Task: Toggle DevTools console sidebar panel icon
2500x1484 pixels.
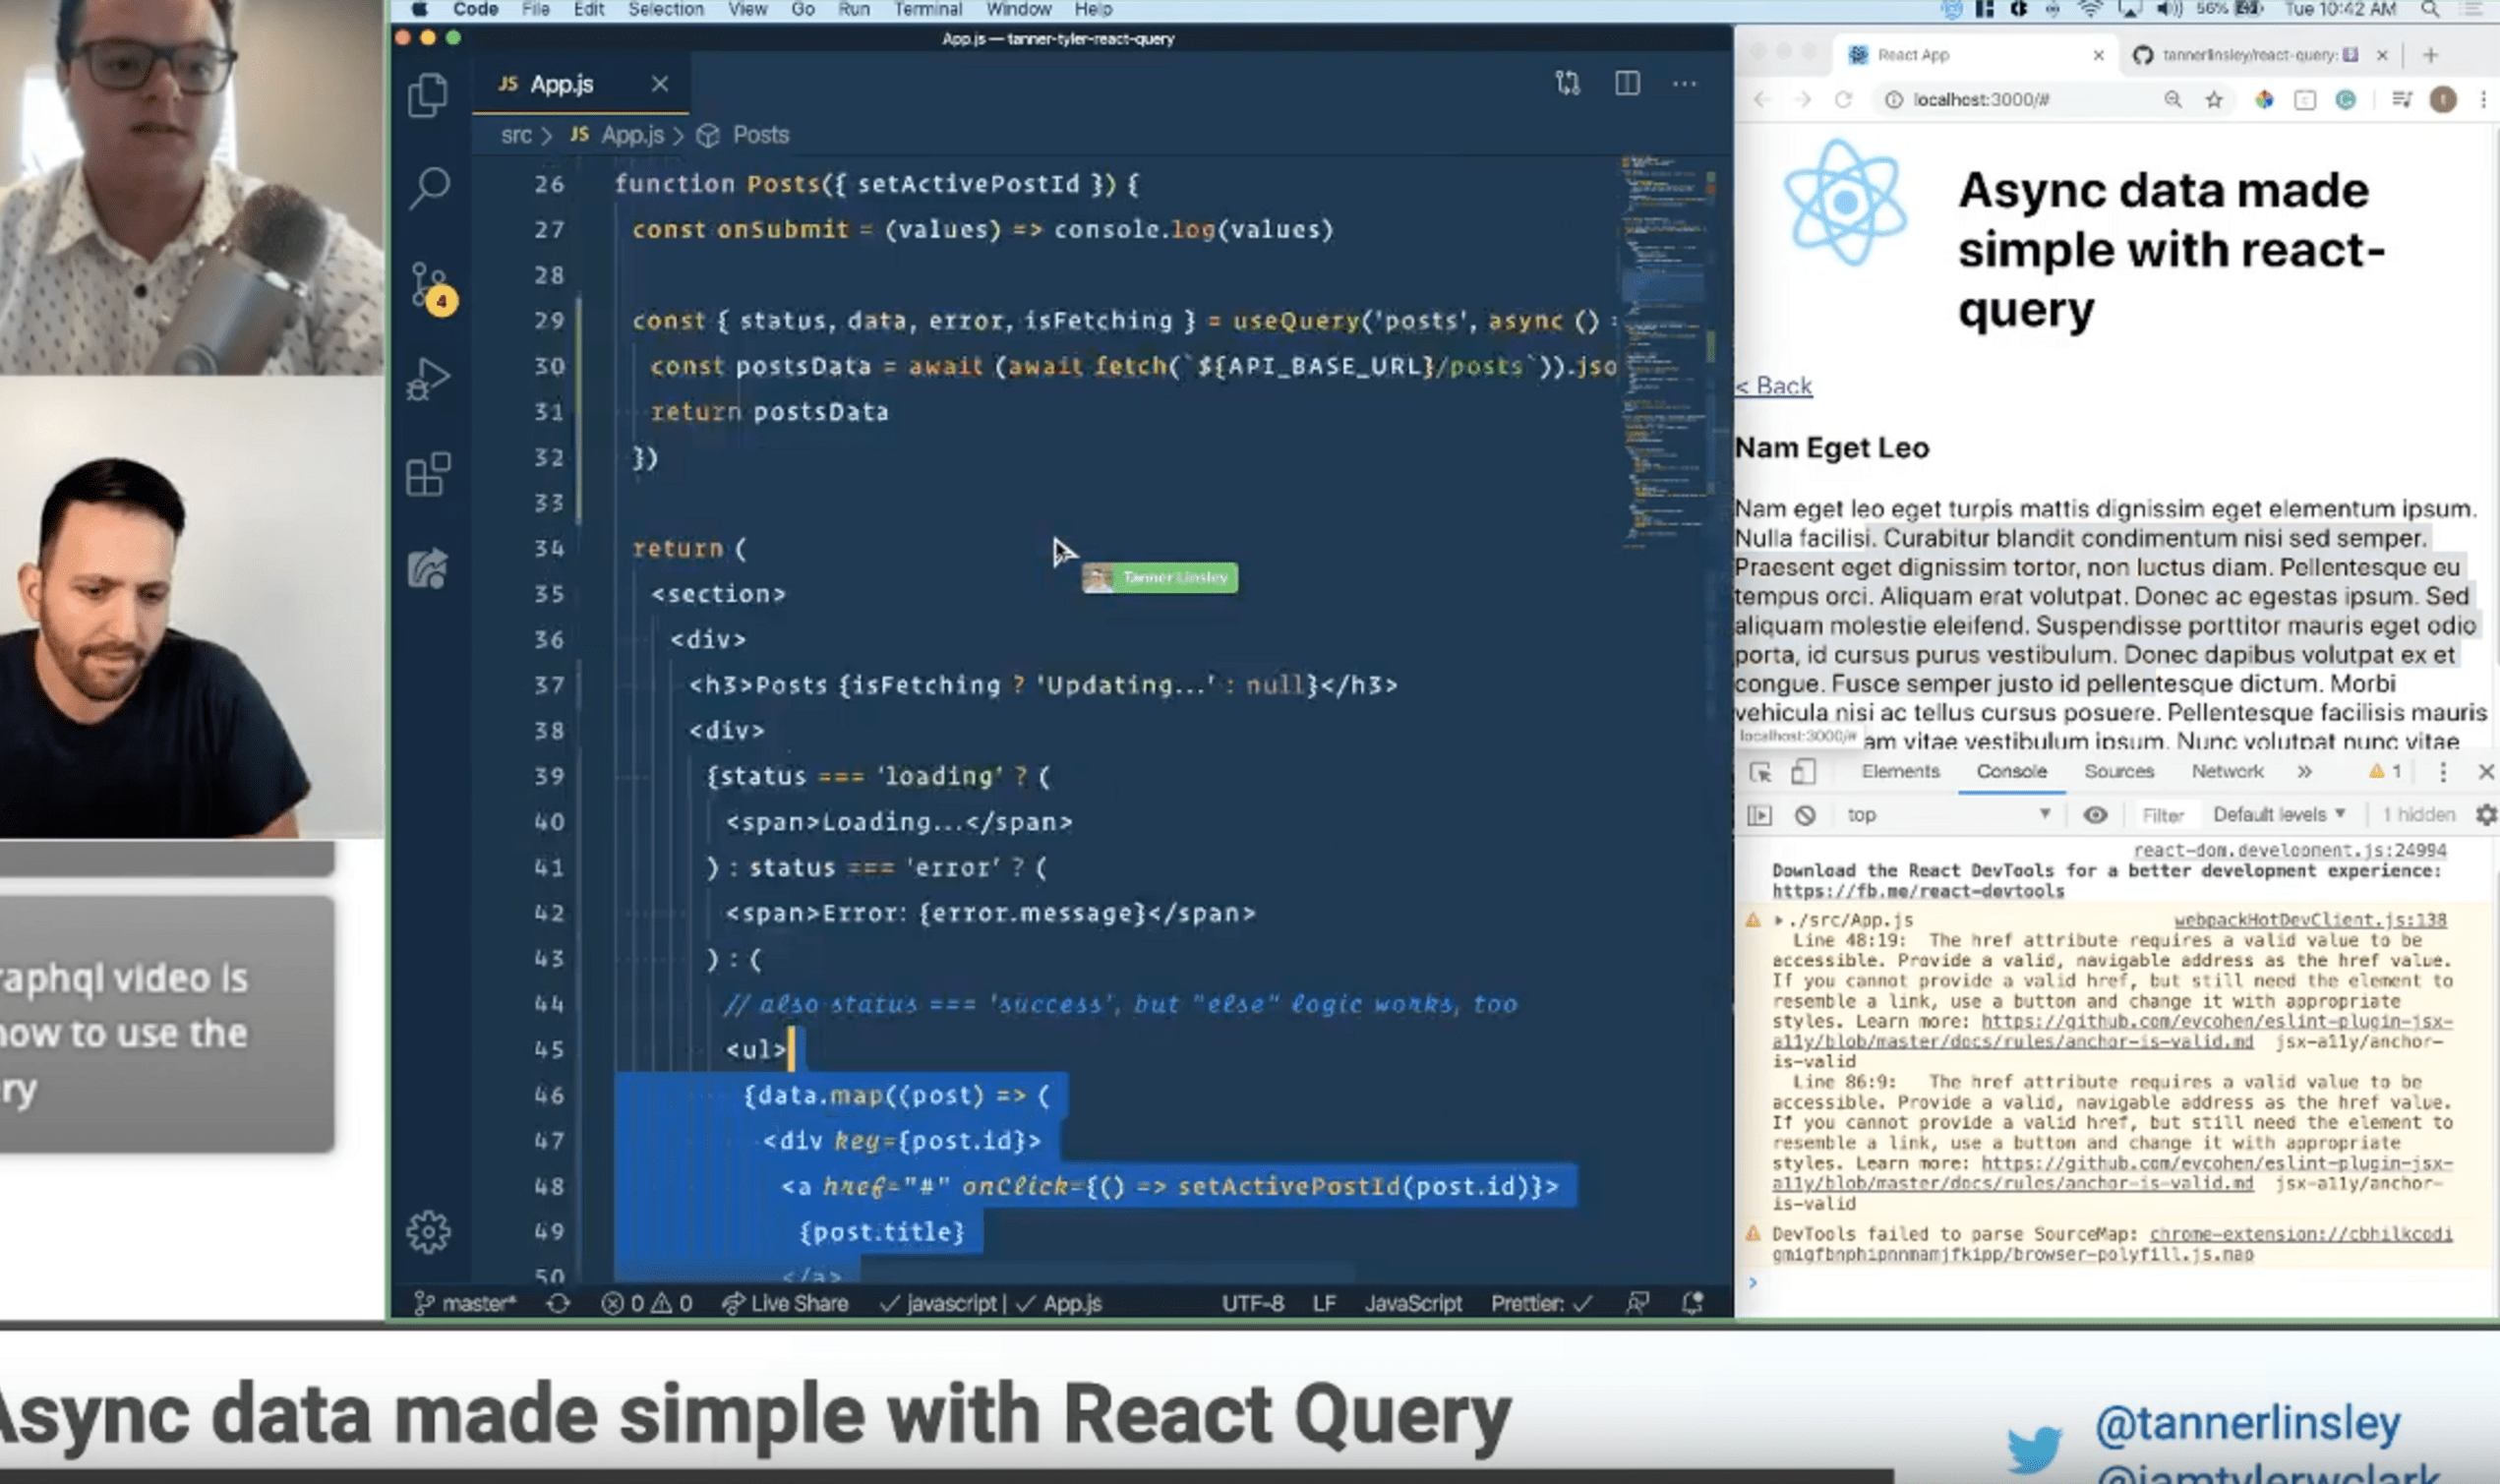Action: (1759, 815)
